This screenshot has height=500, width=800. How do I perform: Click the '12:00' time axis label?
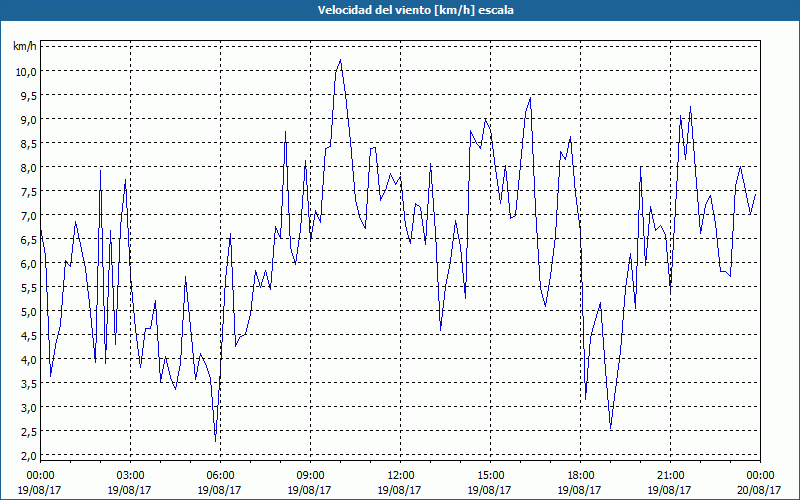[x=401, y=476]
